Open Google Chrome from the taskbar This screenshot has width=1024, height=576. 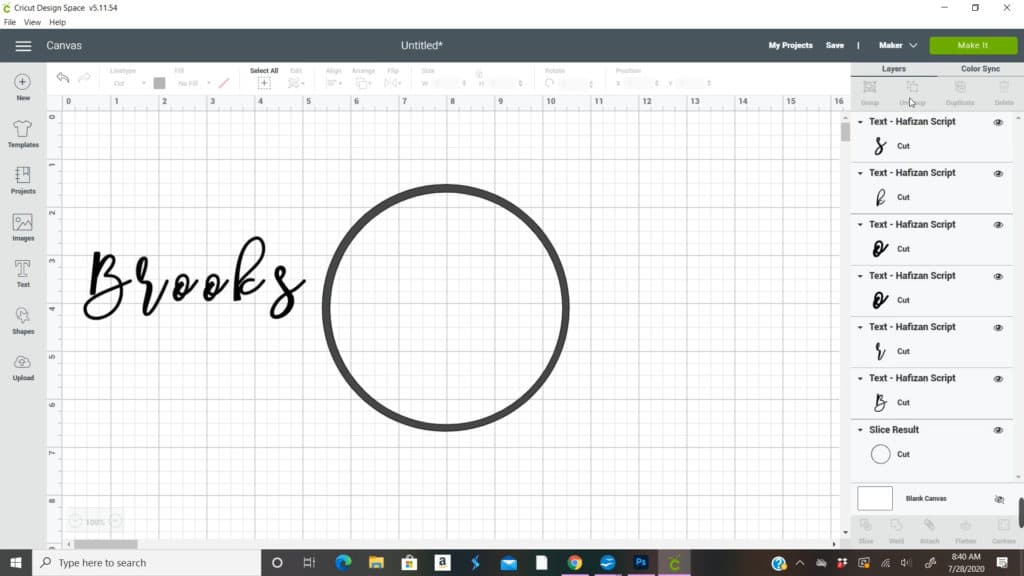point(575,562)
